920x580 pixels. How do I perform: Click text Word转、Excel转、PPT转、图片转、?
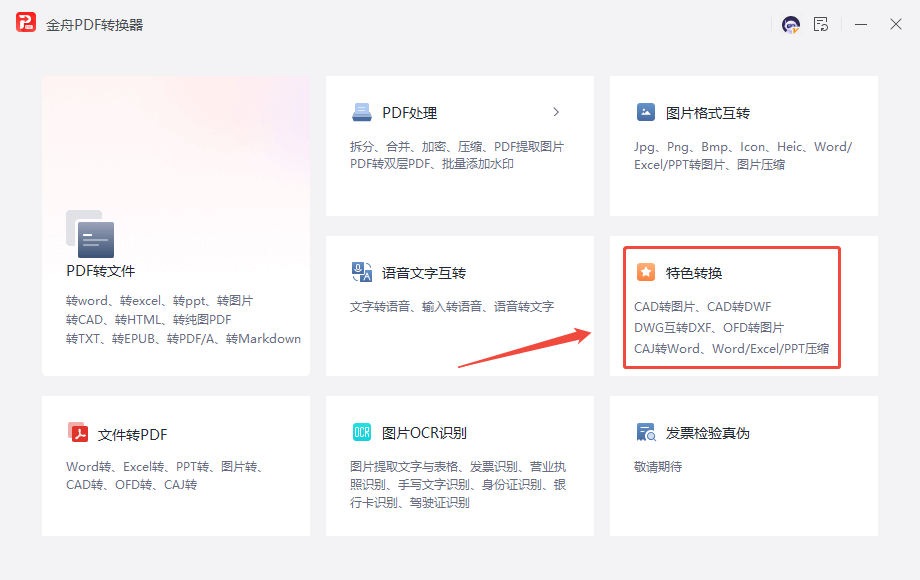[x=164, y=466]
